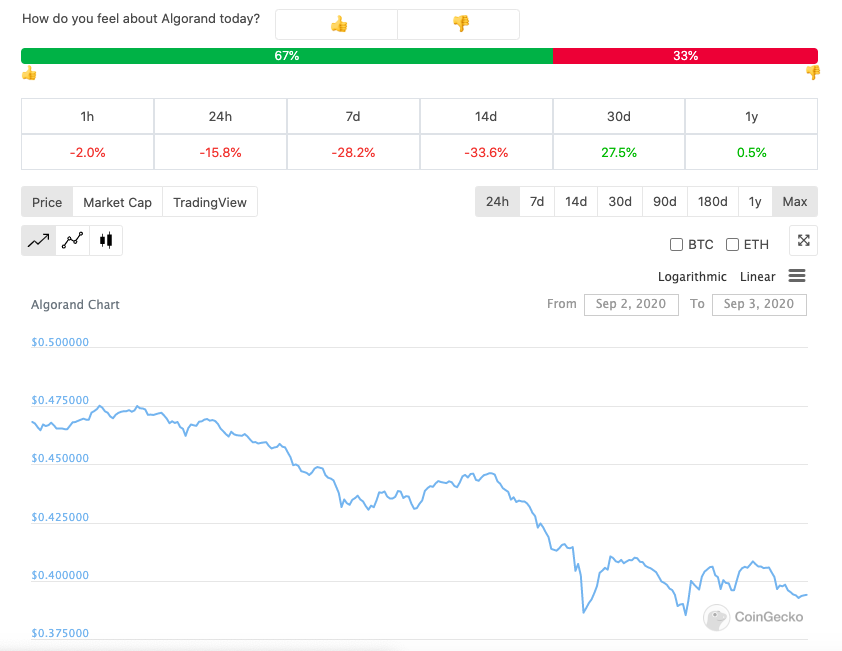
Task: Click the -28.2% 7d change value
Action: [x=353, y=153]
